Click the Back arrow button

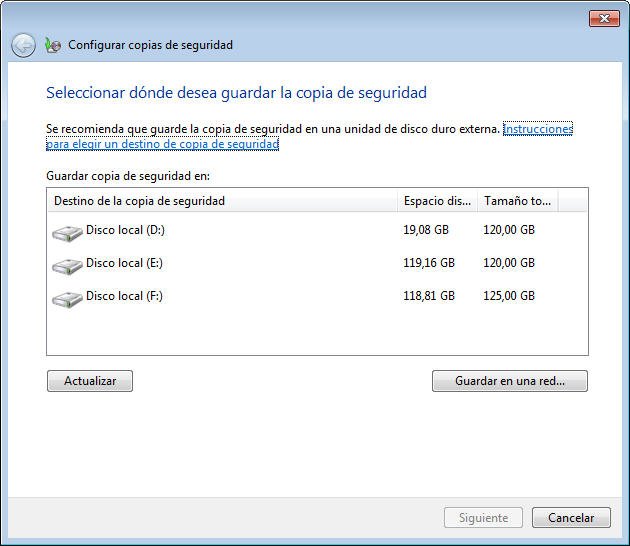(x=23, y=45)
